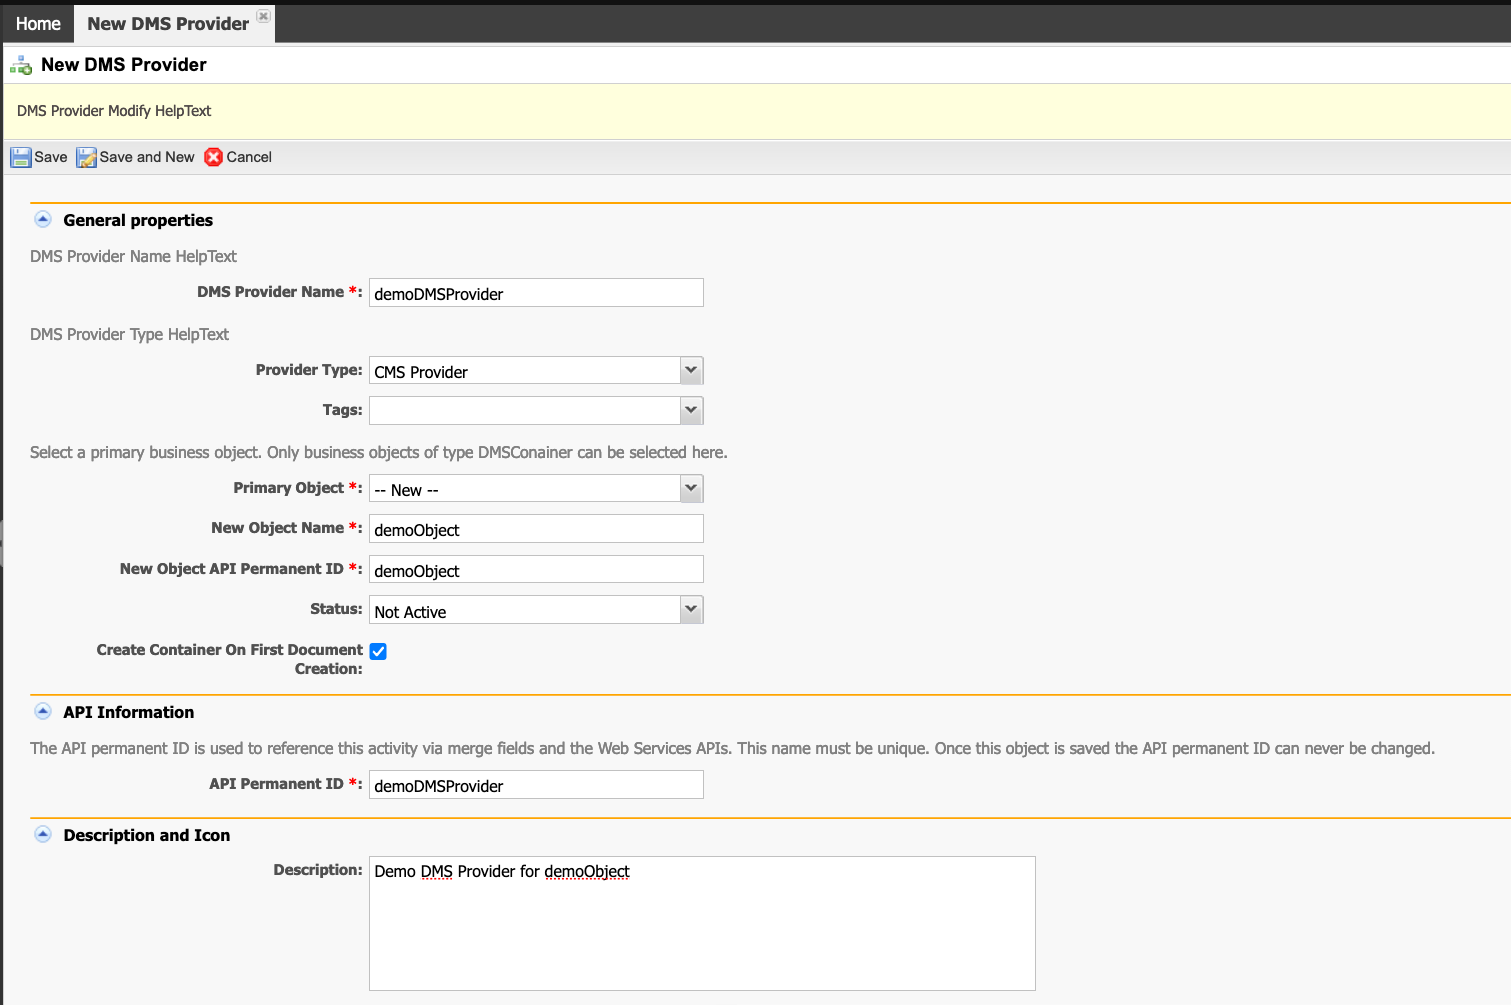Click the Description label
Image resolution: width=1511 pixels, height=1005 pixels.
[x=318, y=870]
